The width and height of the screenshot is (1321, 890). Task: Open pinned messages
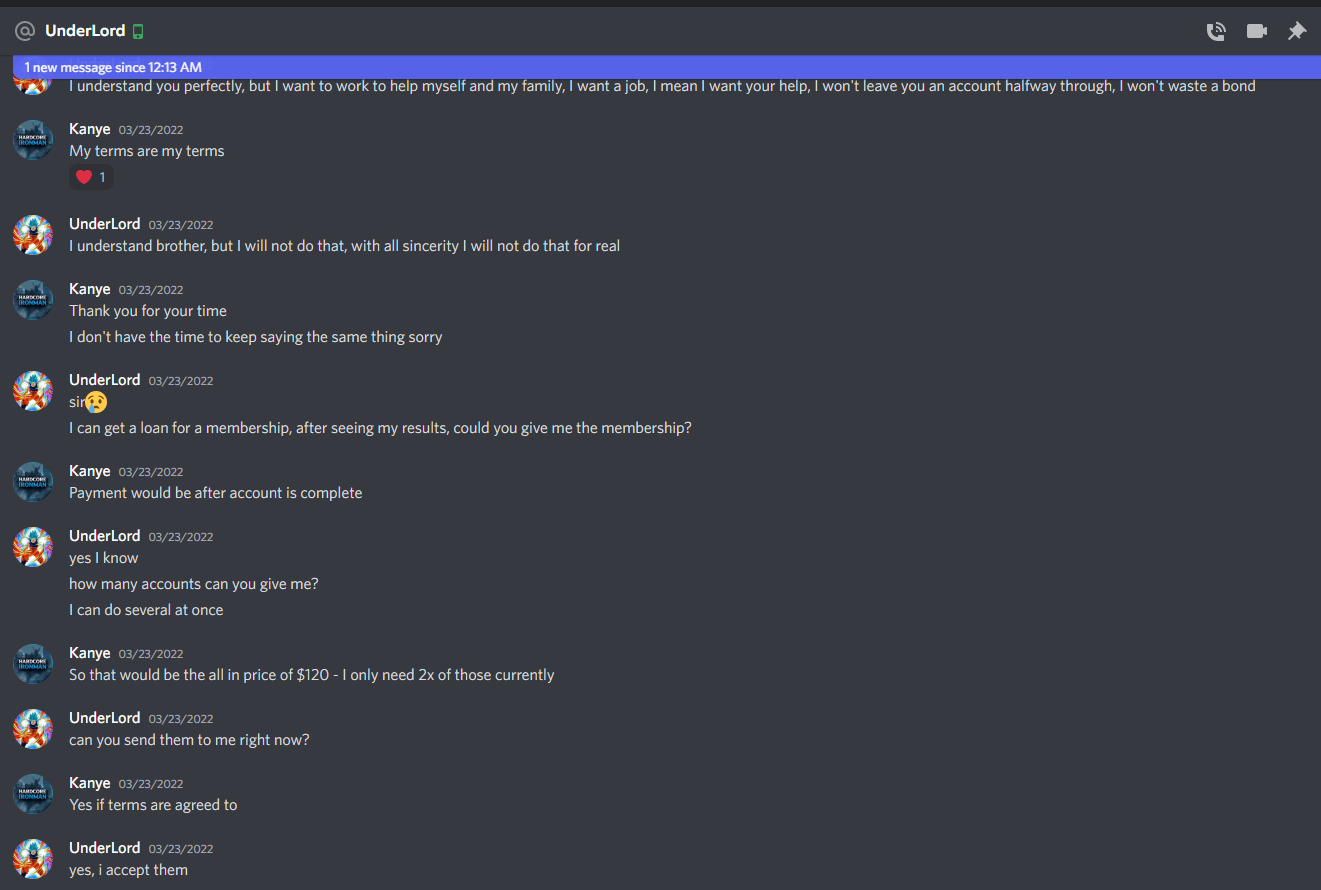click(x=1297, y=31)
